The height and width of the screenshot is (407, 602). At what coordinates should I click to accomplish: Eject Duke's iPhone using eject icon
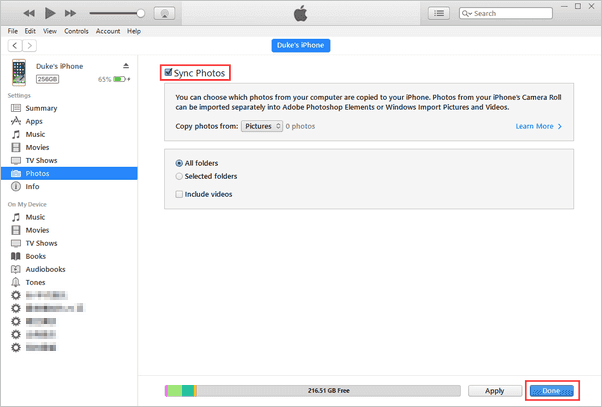tap(125, 66)
